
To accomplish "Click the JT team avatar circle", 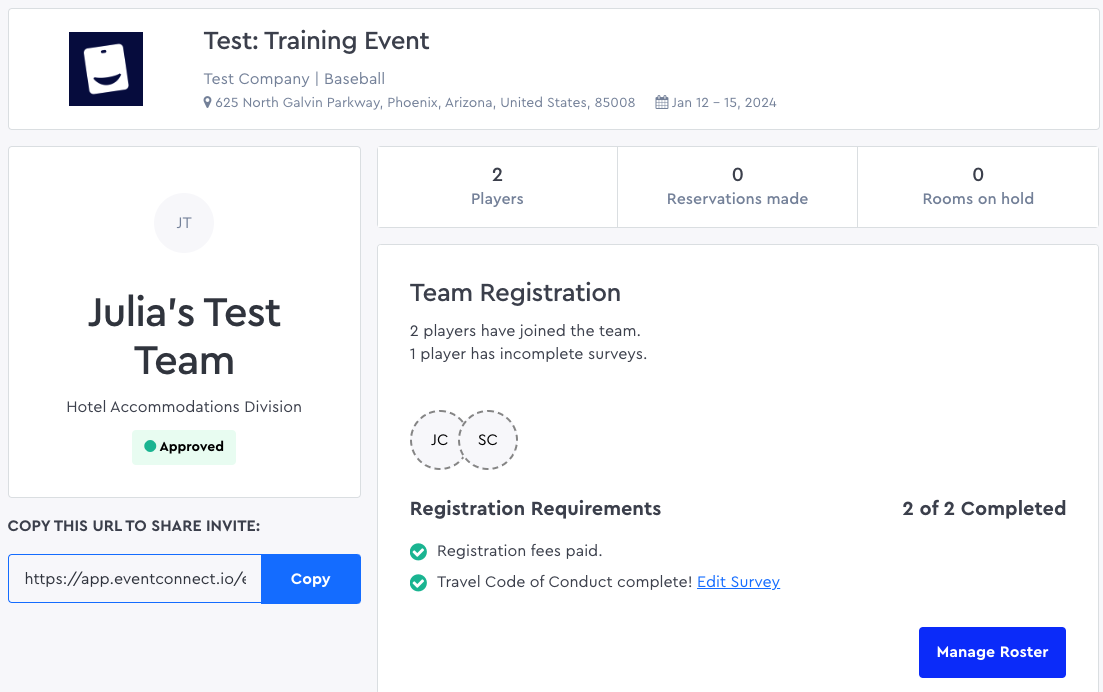I will click(184, 223).
